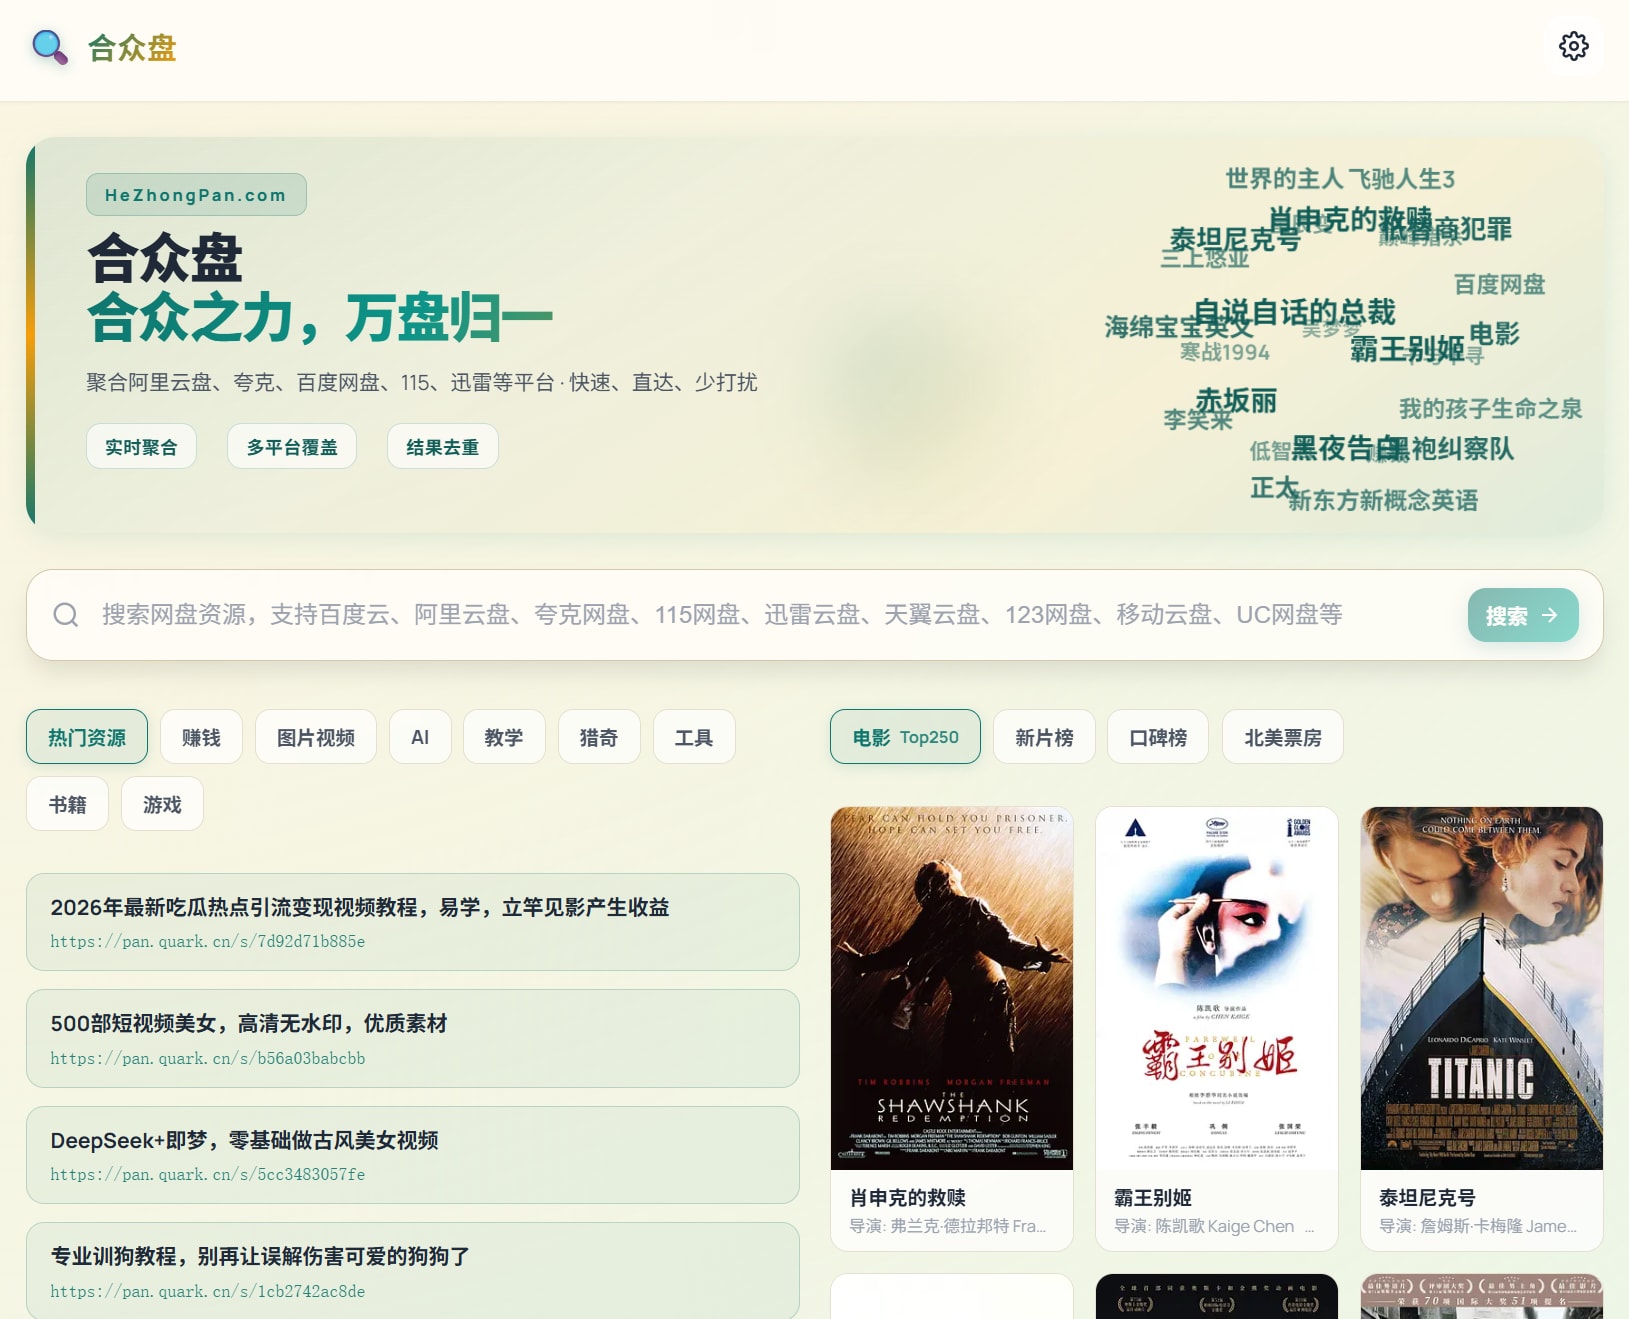Click the 自说自话的总裁 tag in word cloud
The image size is (1629, 1319).
click(1295, 312)
